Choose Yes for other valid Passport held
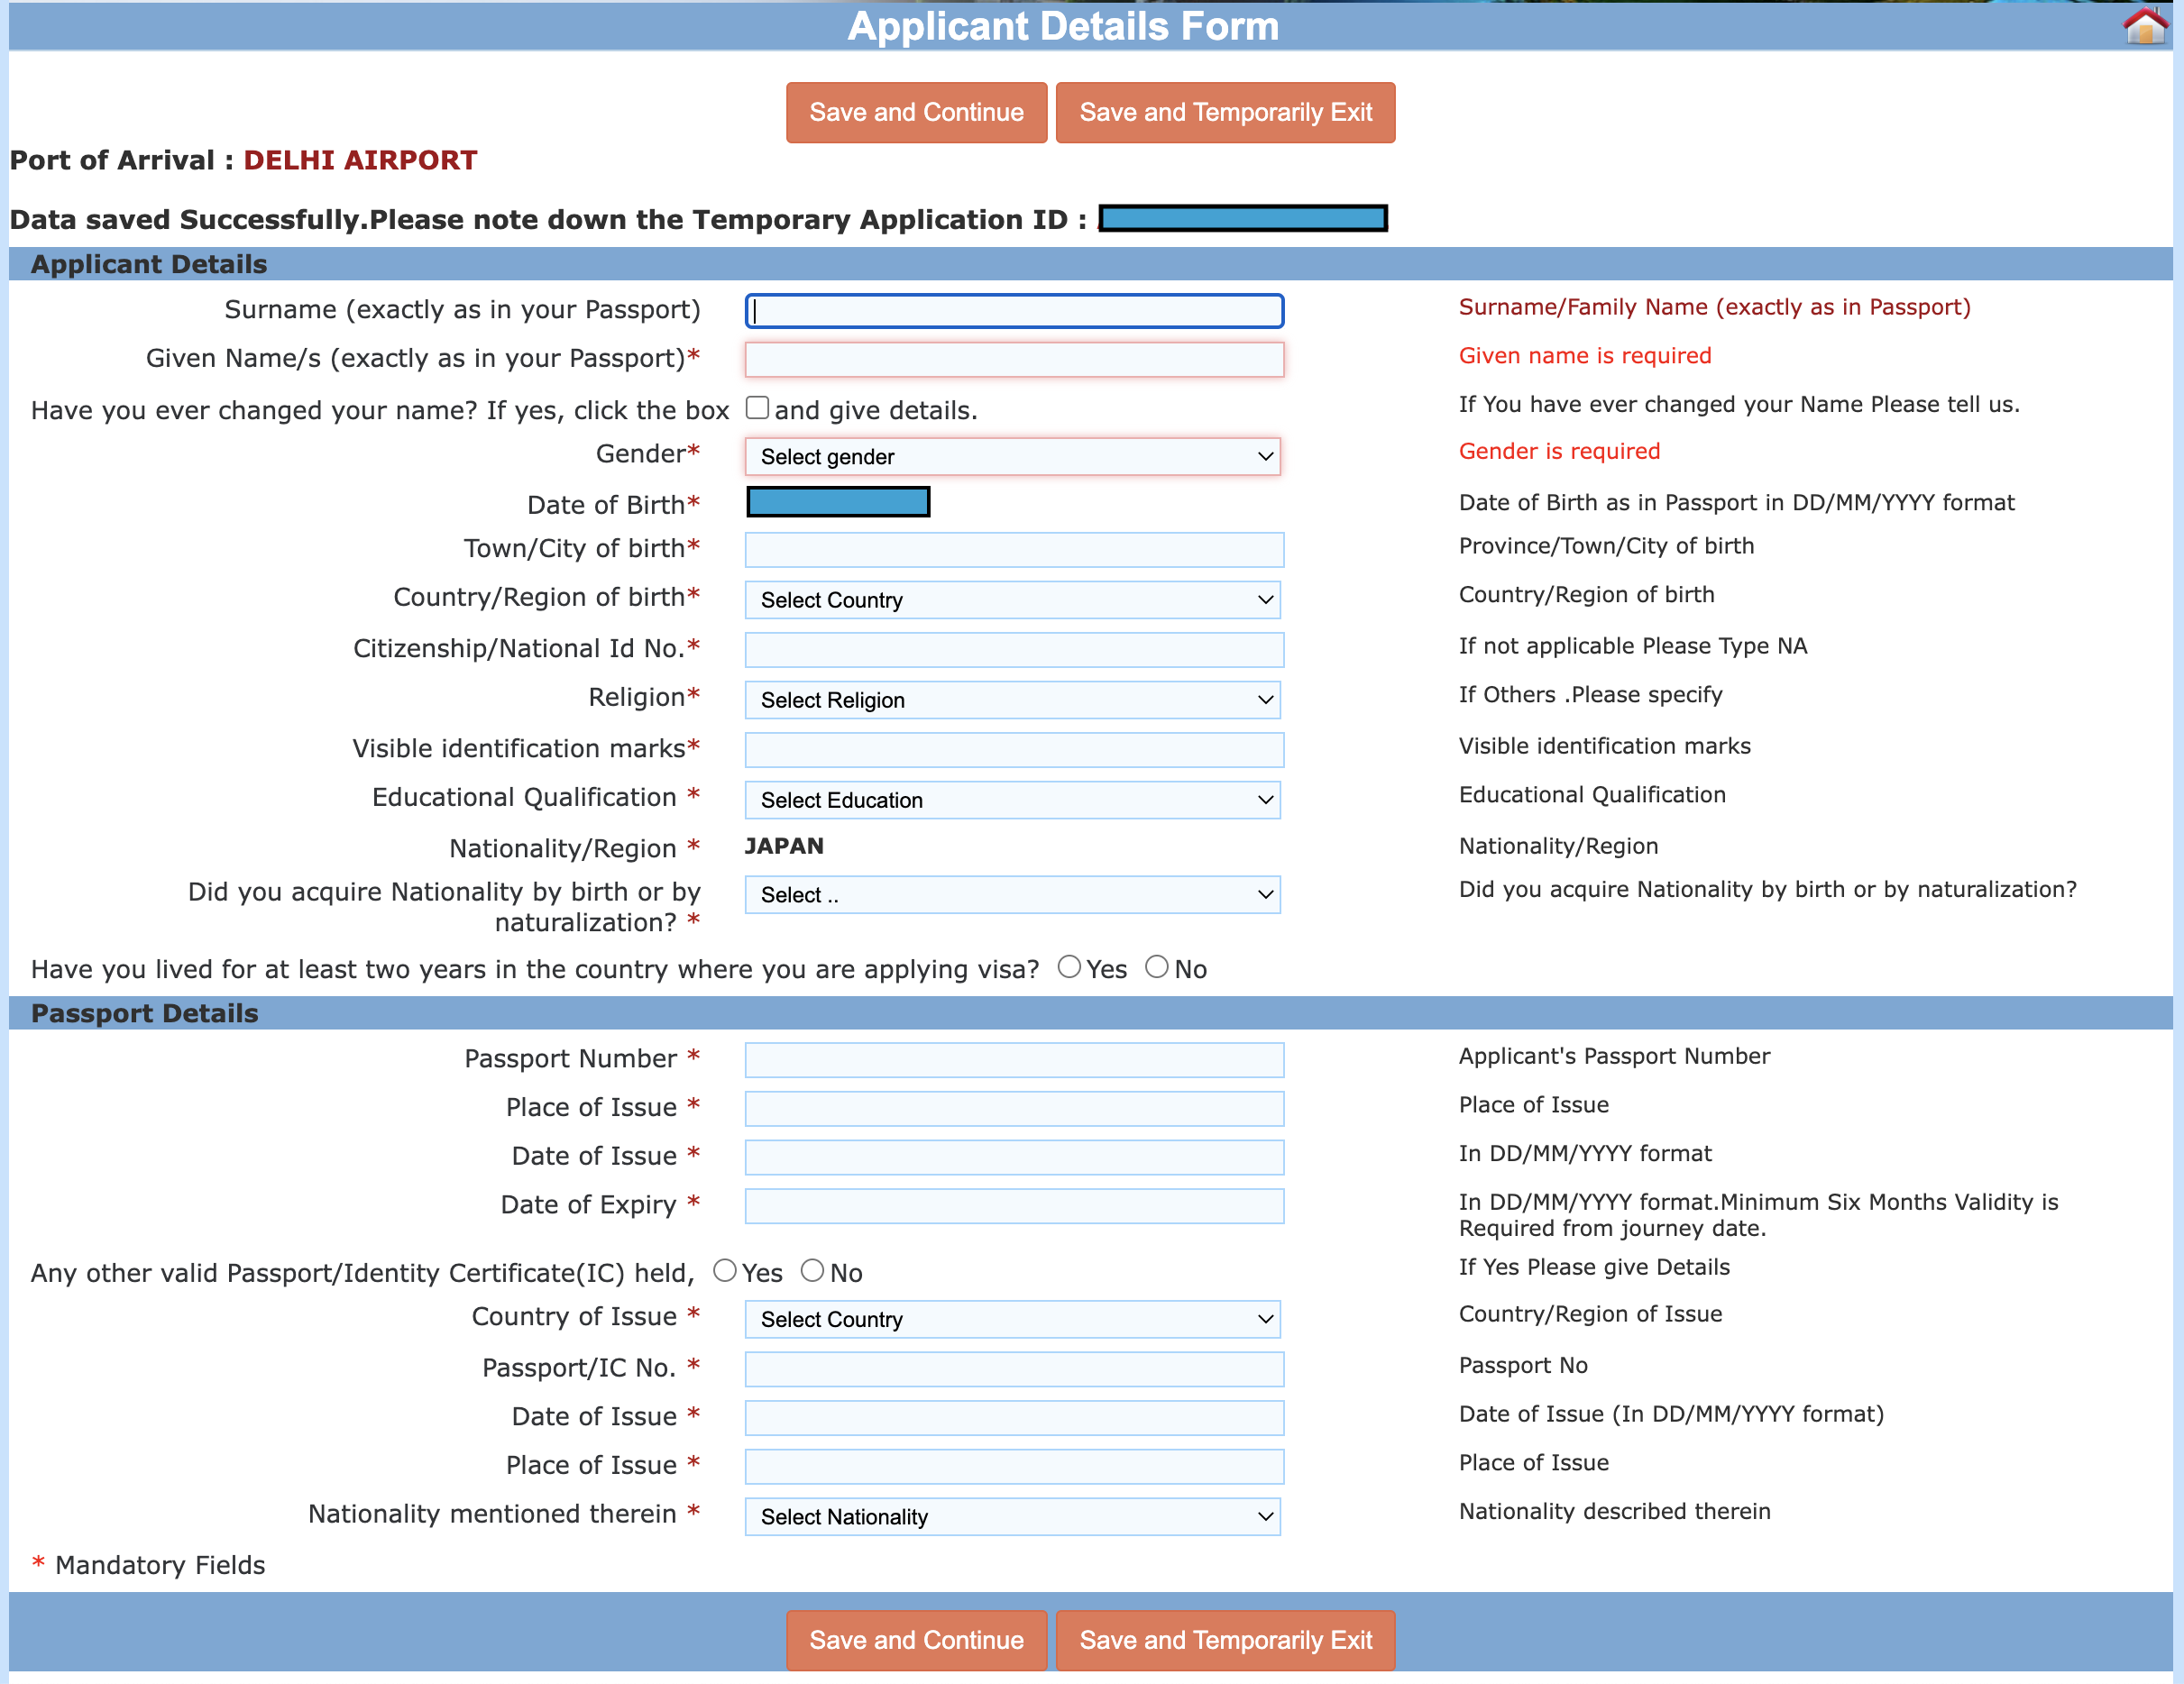Screen dimensions: 2184x1684 [724, 1270]
